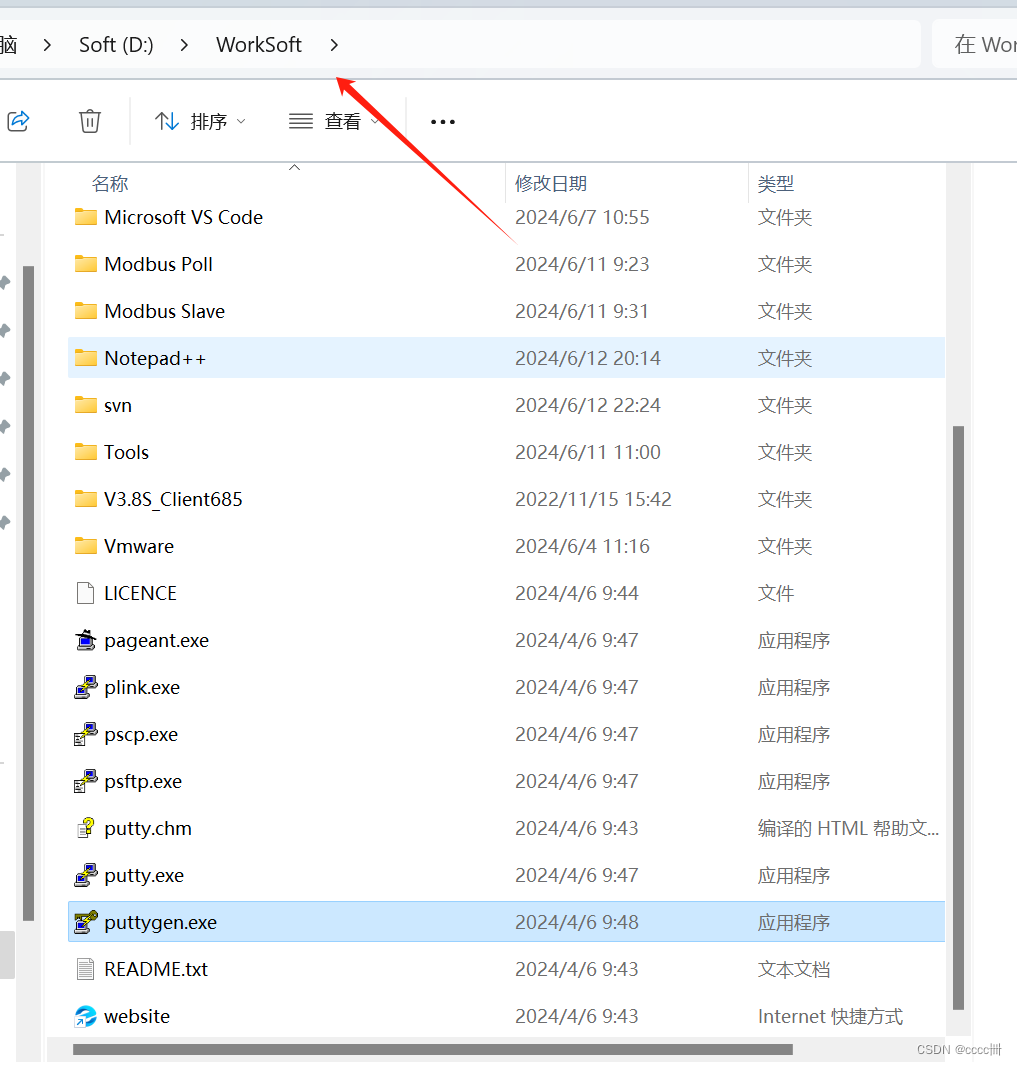Click the type 'Internet 快捷方式' cell
1017x1065 pixels.
click(830, 1016)
